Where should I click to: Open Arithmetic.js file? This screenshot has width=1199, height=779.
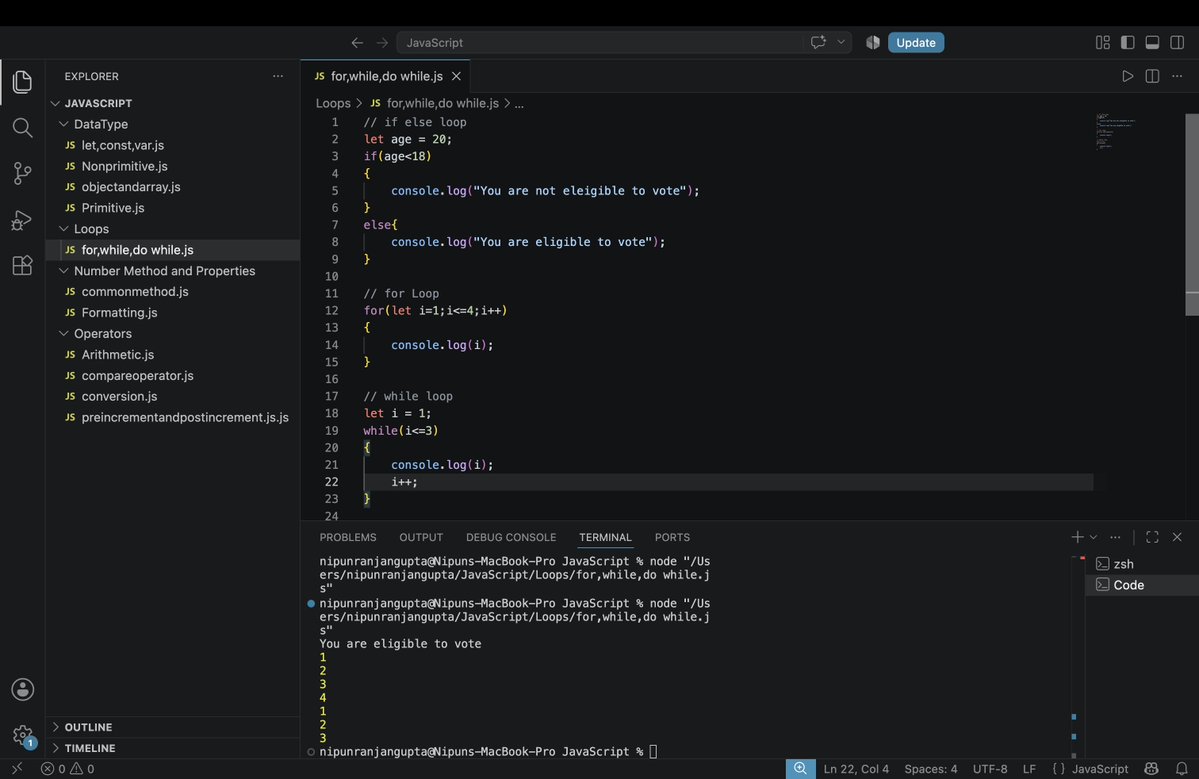[118, 355]
